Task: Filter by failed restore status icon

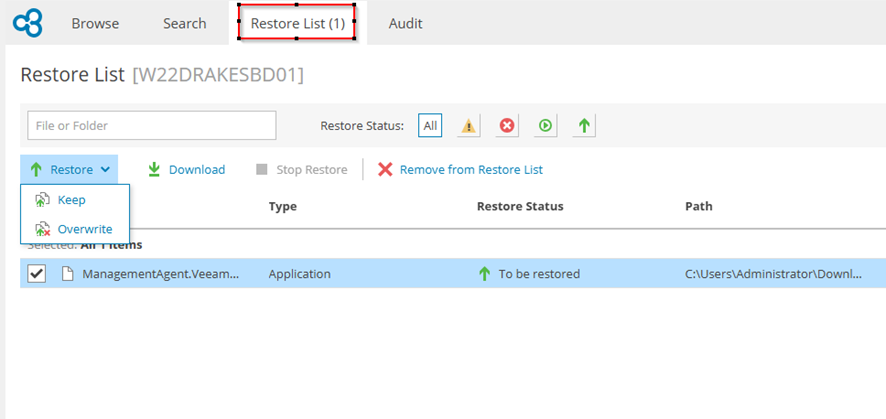Action: 507,126
